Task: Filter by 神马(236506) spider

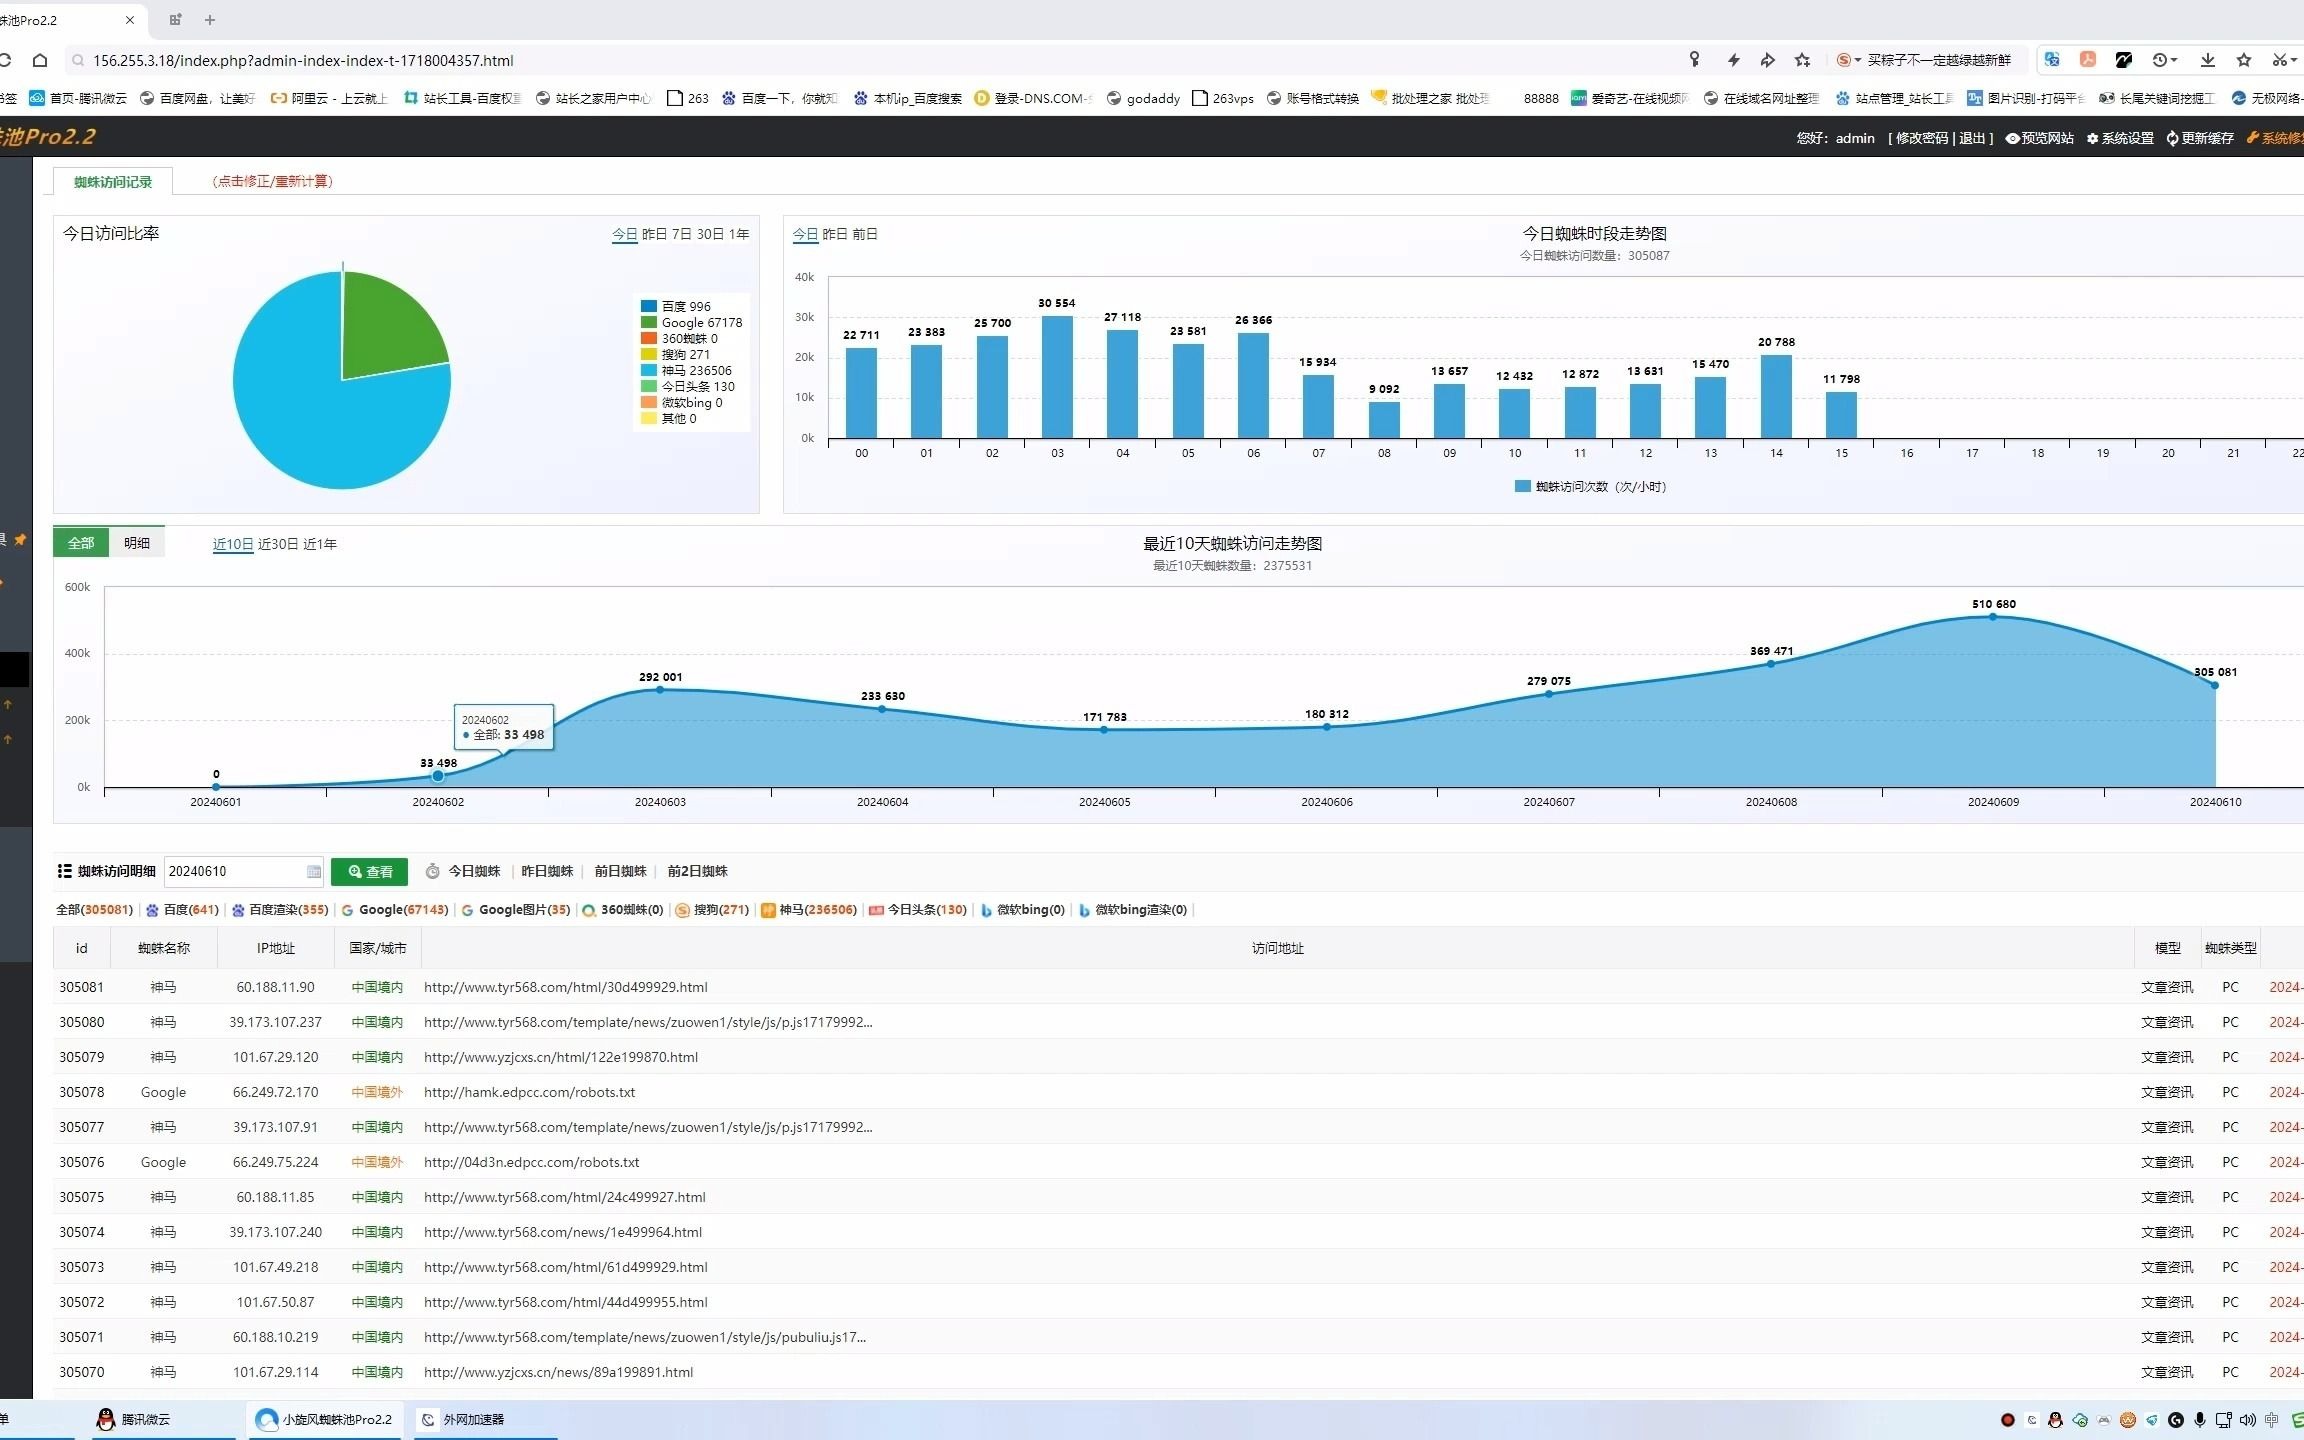Action: pos(809,910)
